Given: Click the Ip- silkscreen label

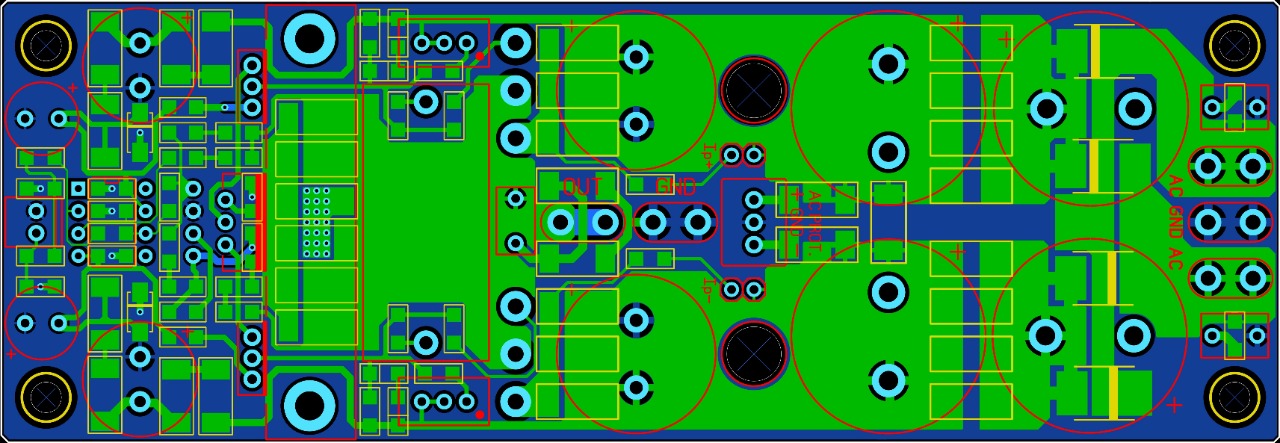Looking at the screenshot, I should (709, 291).
